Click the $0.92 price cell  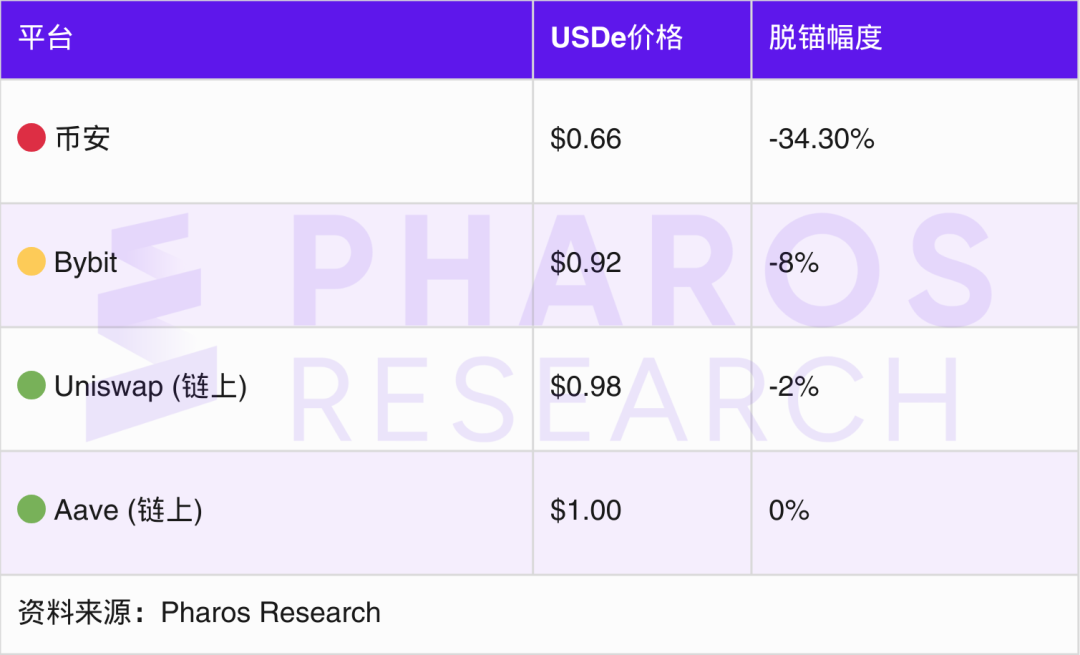click(586, 262)
